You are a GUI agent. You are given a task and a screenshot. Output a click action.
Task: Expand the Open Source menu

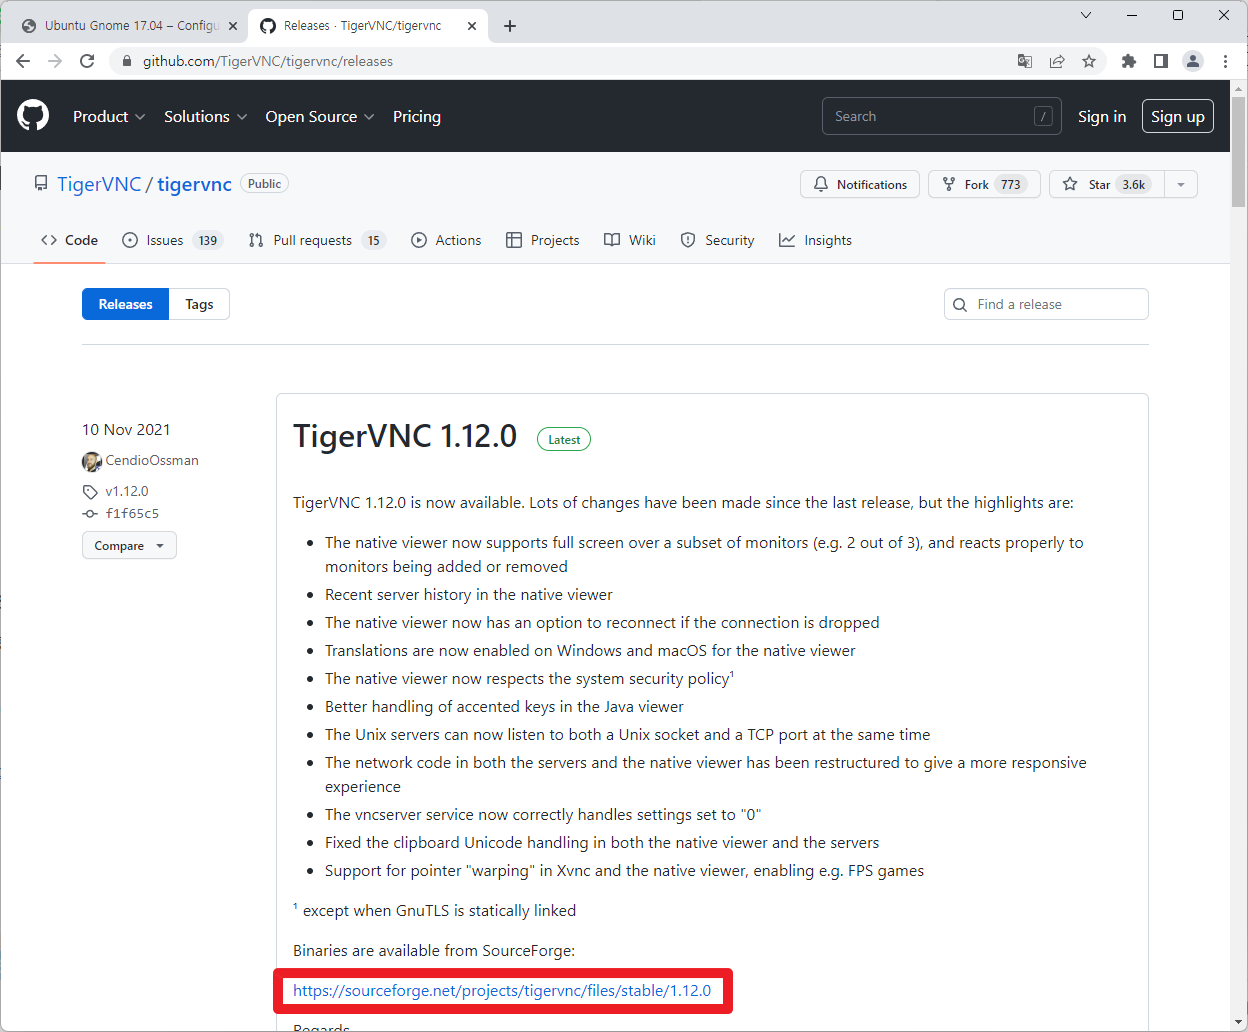320,116
